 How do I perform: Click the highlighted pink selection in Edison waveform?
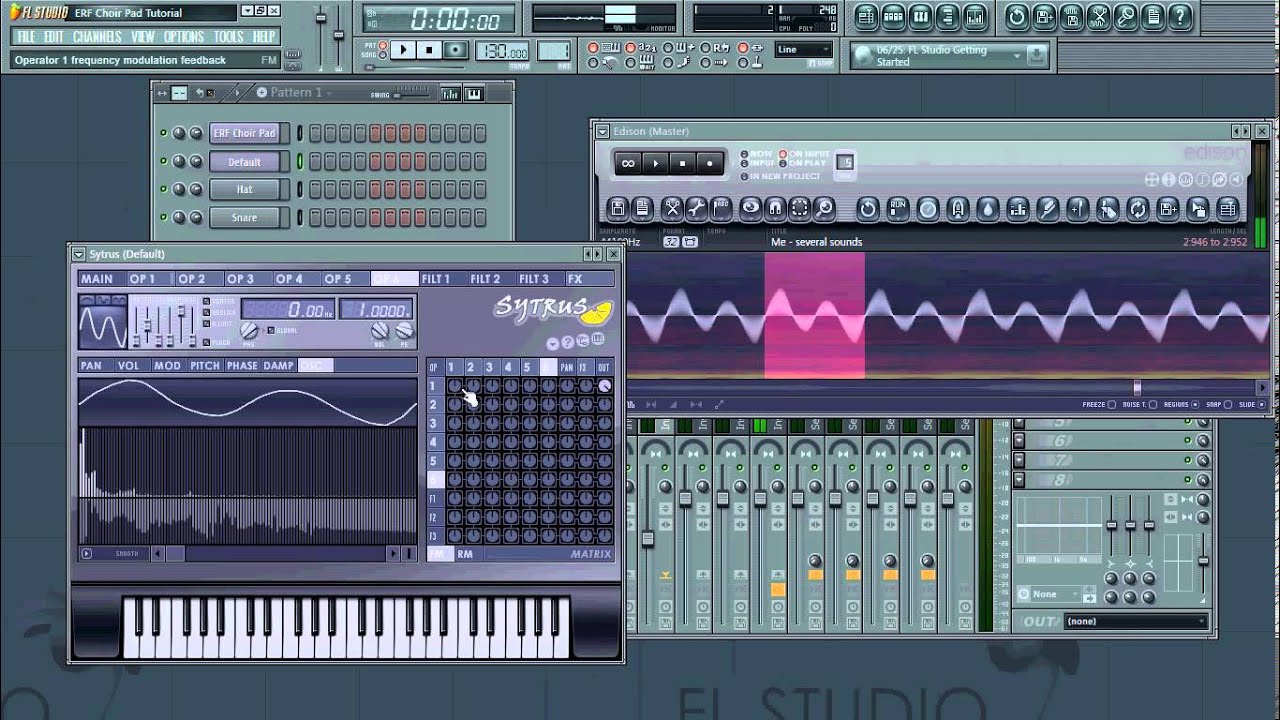click(815, 316)
